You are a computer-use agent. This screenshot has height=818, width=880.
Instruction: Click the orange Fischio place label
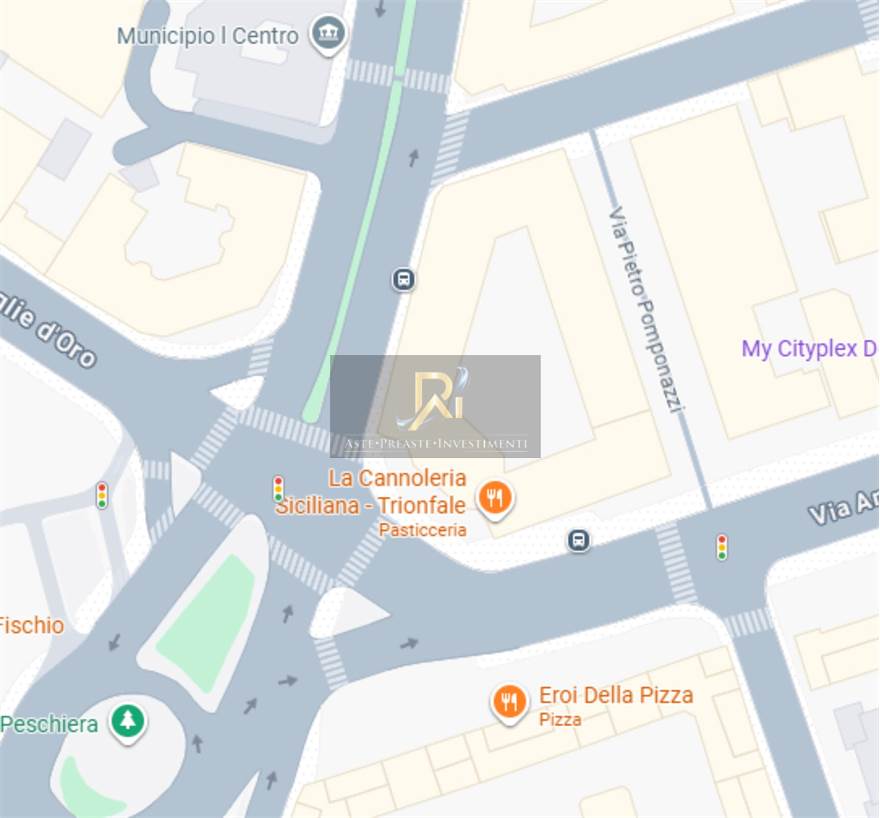(x=31, y=625)
